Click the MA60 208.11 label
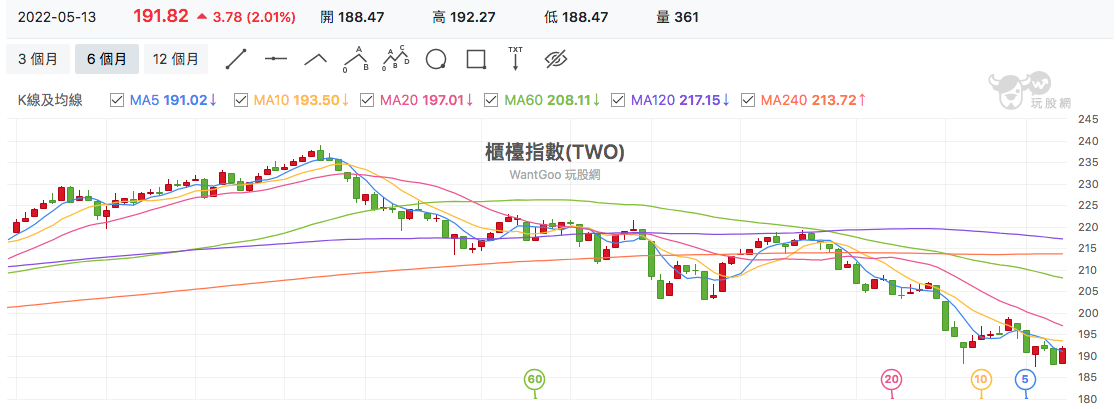The image size is (1116, 409). (552, 100)
